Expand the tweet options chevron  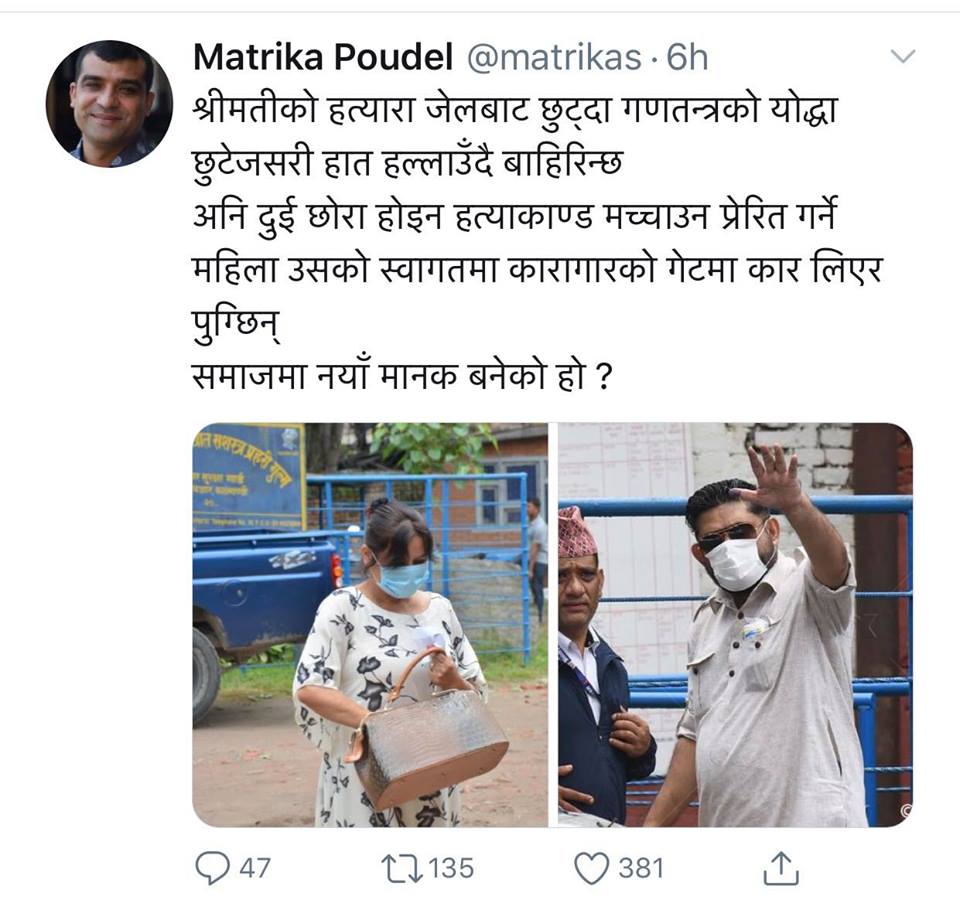coord(902,57)
